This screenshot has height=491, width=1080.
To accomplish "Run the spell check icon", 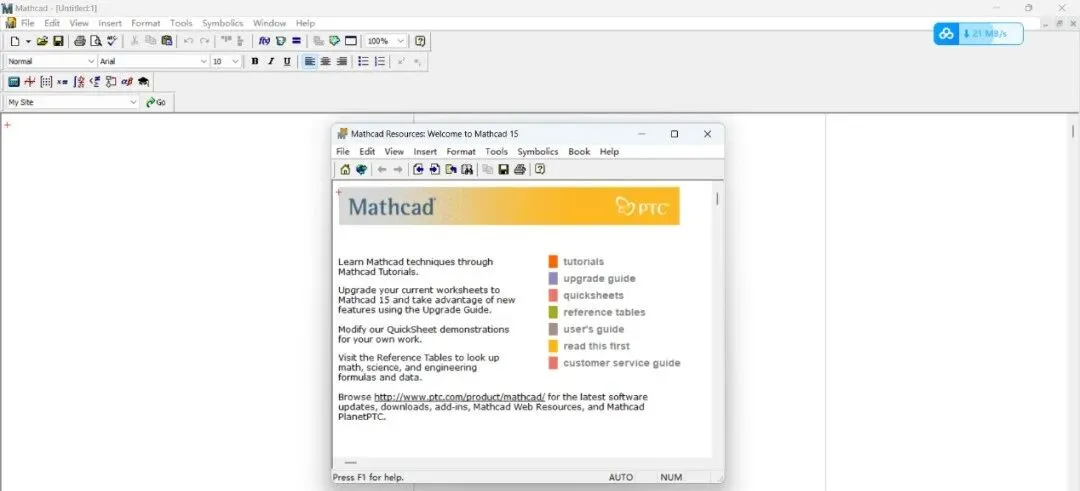I will click(112, 41).
